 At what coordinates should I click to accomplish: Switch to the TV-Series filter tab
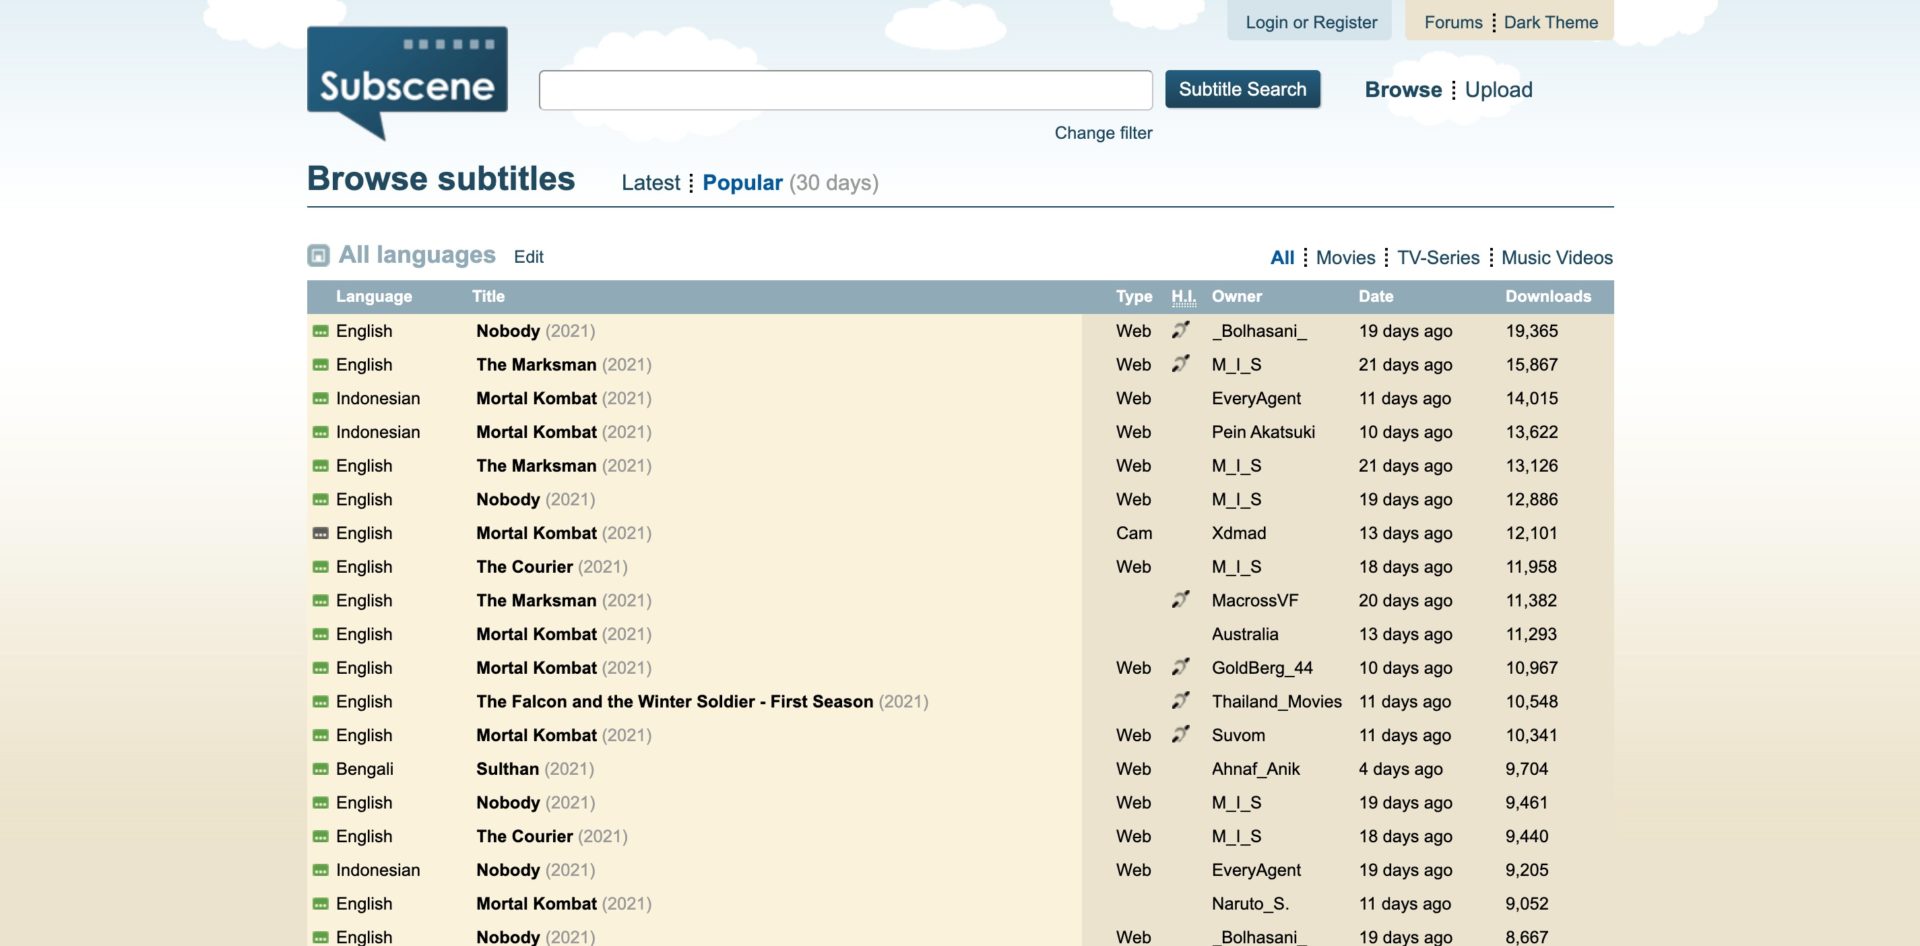pos(1440,257)
